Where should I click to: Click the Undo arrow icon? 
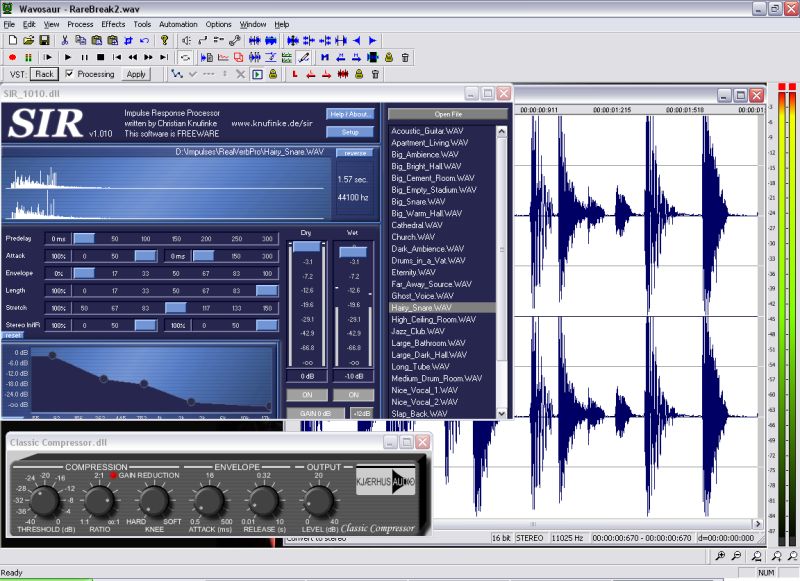tap(146, 40)
